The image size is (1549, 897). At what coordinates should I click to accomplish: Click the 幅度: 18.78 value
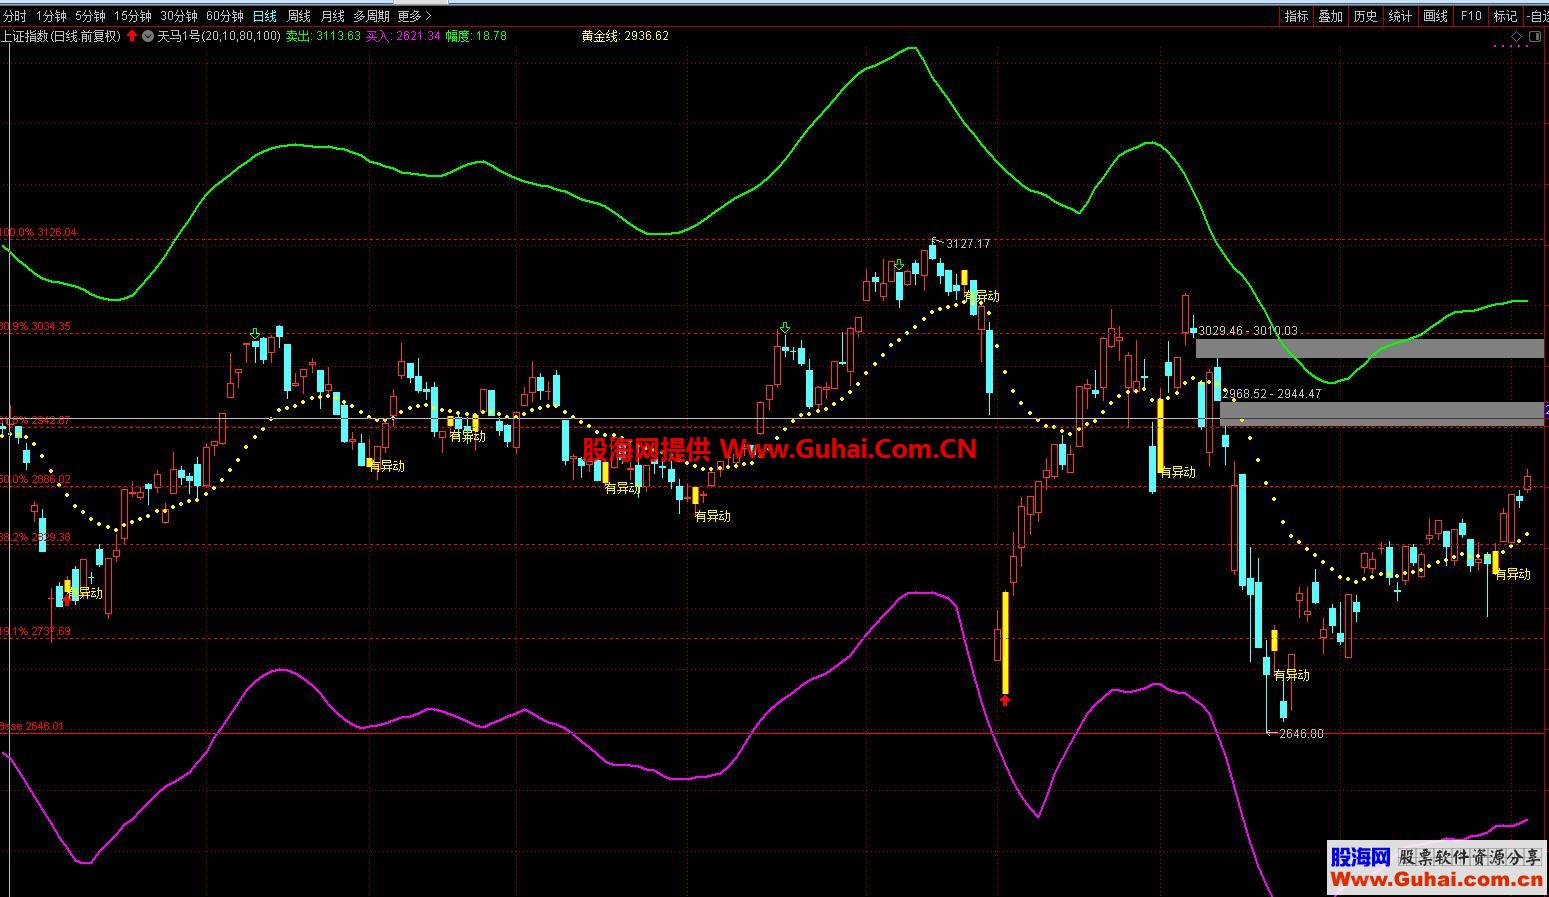pos(476,36)
